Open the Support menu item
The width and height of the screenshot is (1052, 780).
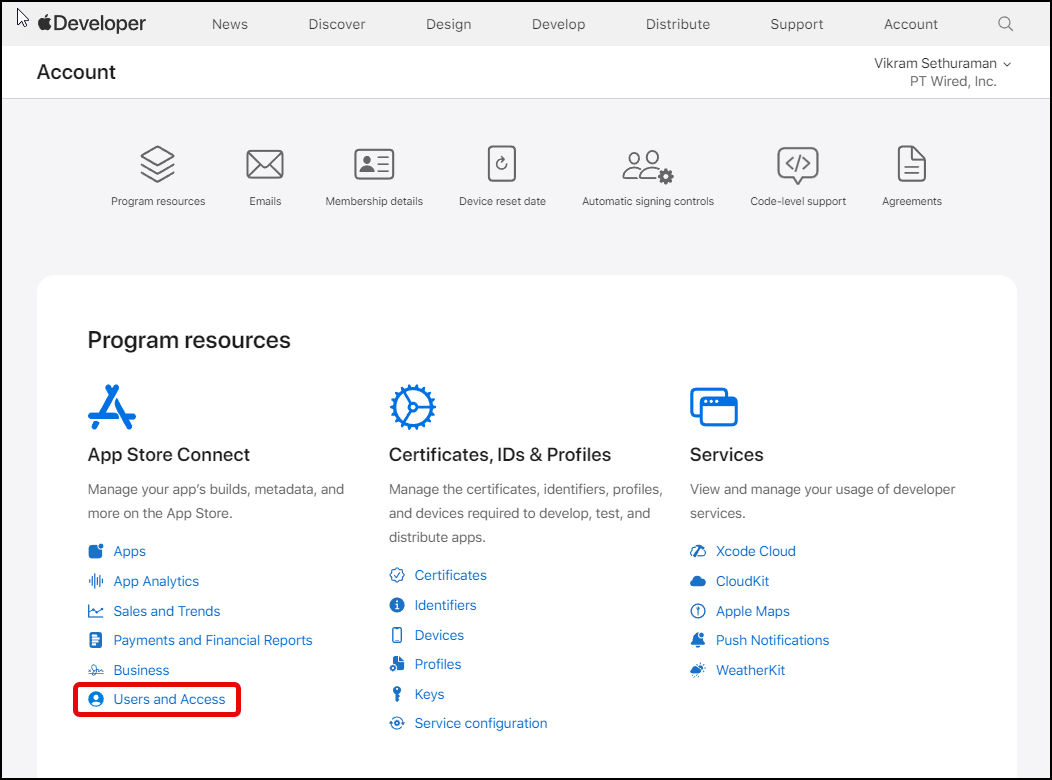click(796, 24)
